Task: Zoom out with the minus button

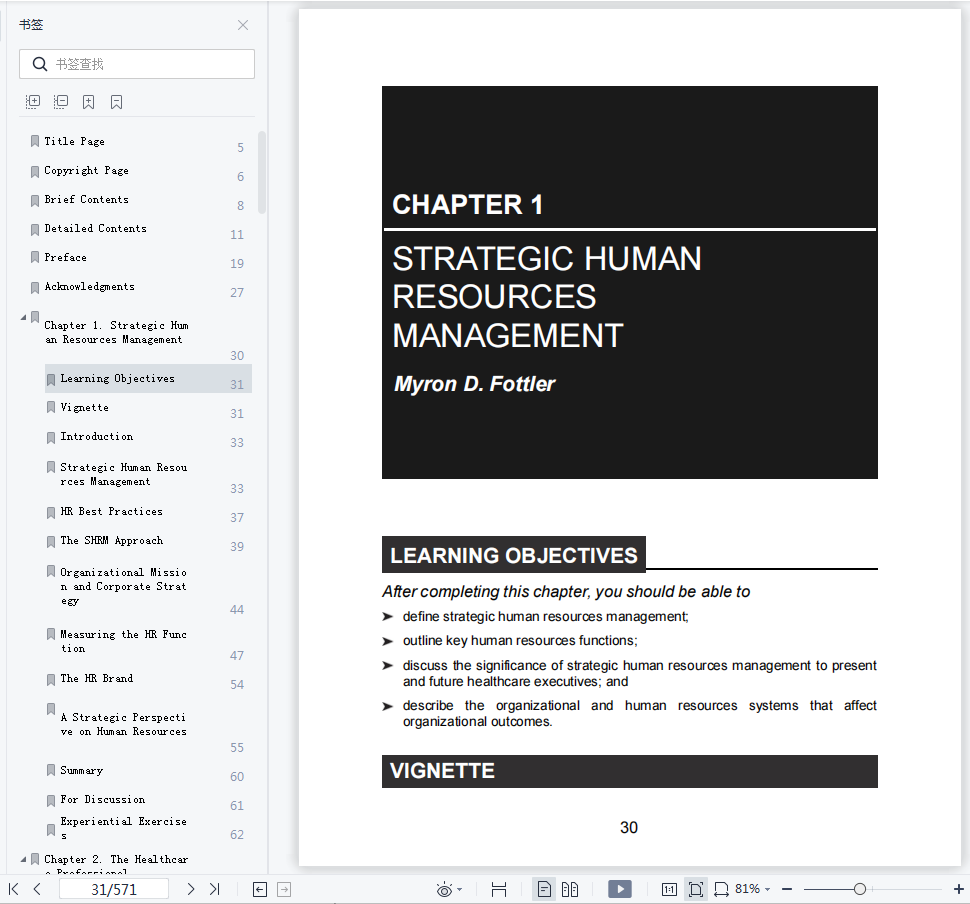Action: 787,889
